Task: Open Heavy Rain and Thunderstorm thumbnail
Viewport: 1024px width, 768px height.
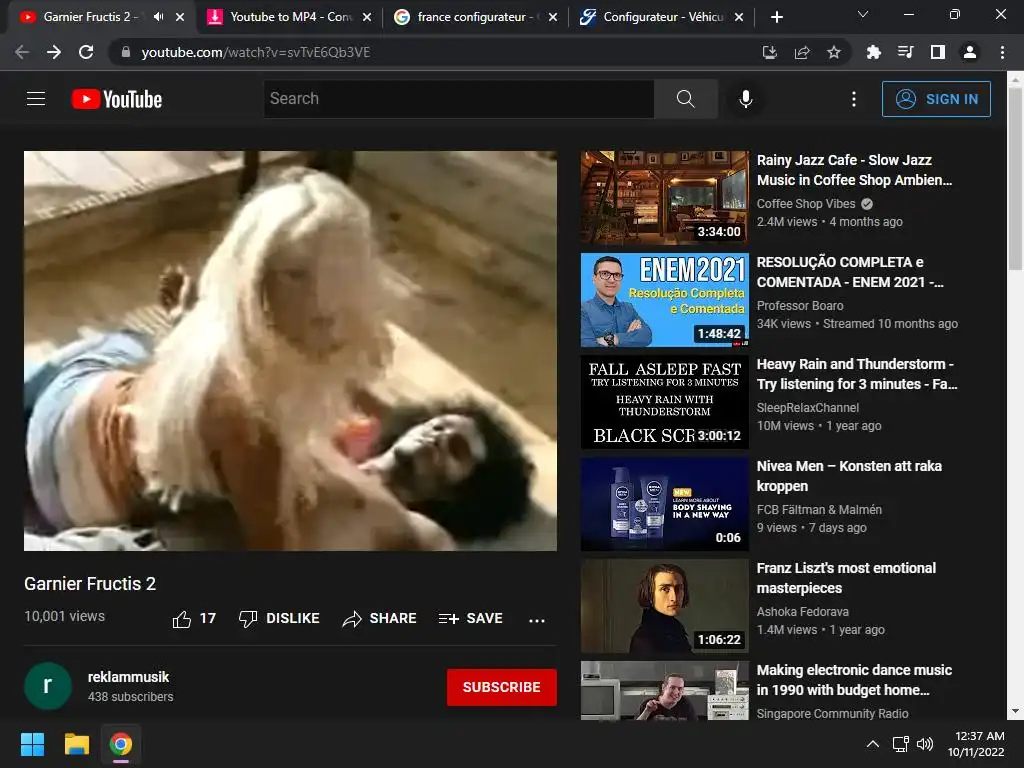Action: [664, 402]
